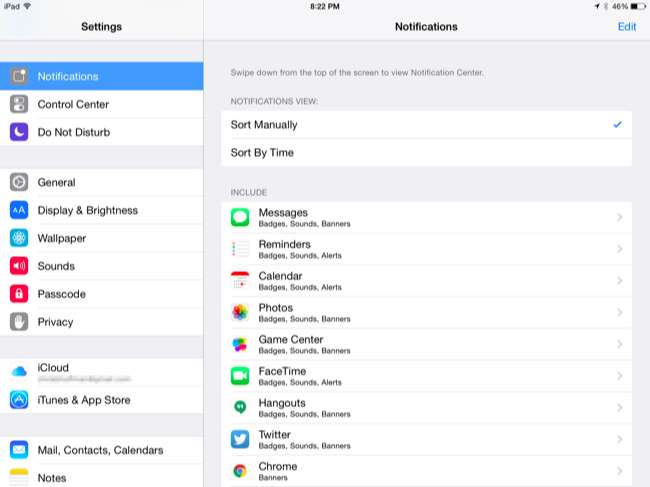Open Reminders row disclosure chevron
The height and width of the screenshot is (487, 650).
[620, 249]
